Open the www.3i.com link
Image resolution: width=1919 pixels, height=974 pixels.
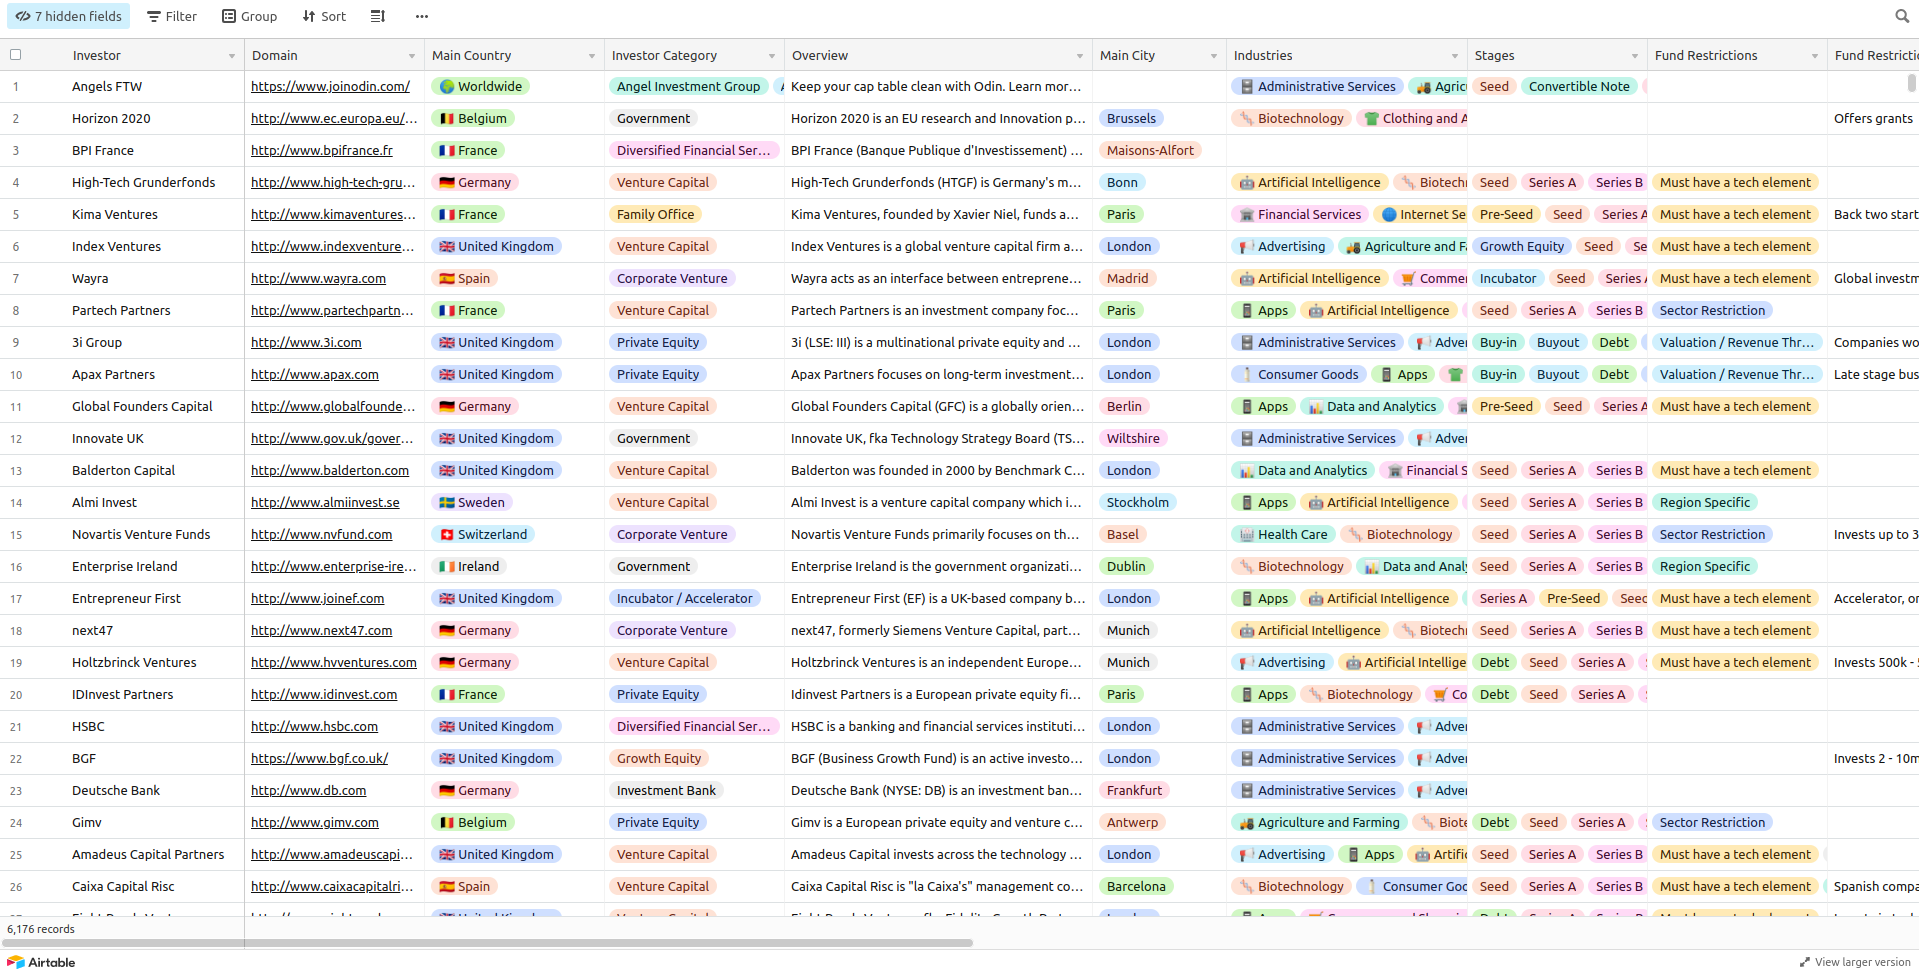point(306,343)
